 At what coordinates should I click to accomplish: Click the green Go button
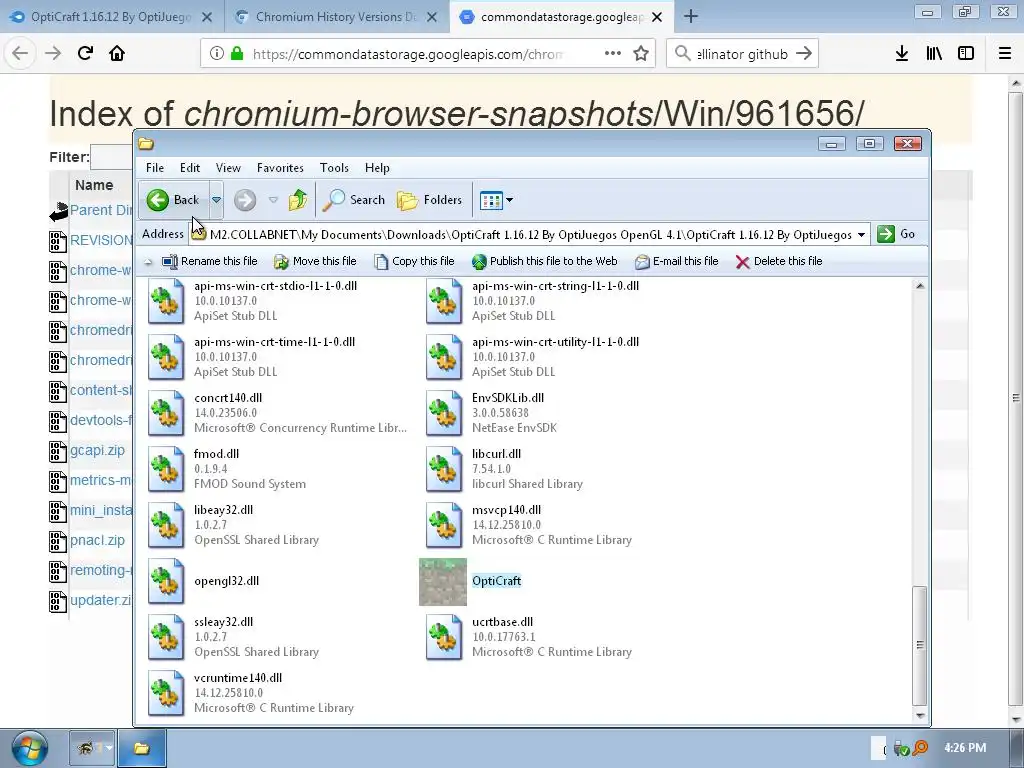(x=895, y=234)
